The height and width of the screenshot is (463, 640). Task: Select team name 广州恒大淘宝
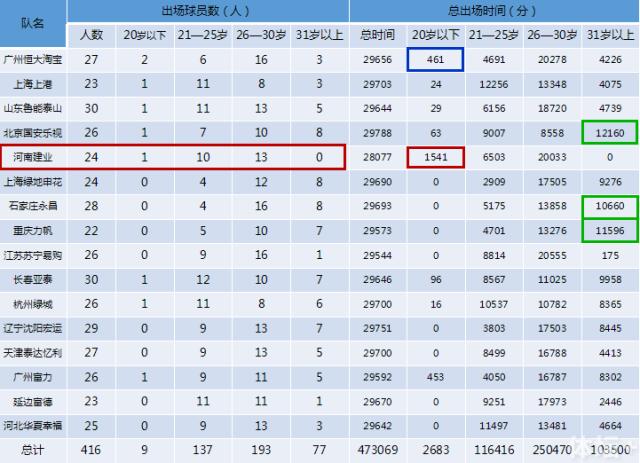33,60
